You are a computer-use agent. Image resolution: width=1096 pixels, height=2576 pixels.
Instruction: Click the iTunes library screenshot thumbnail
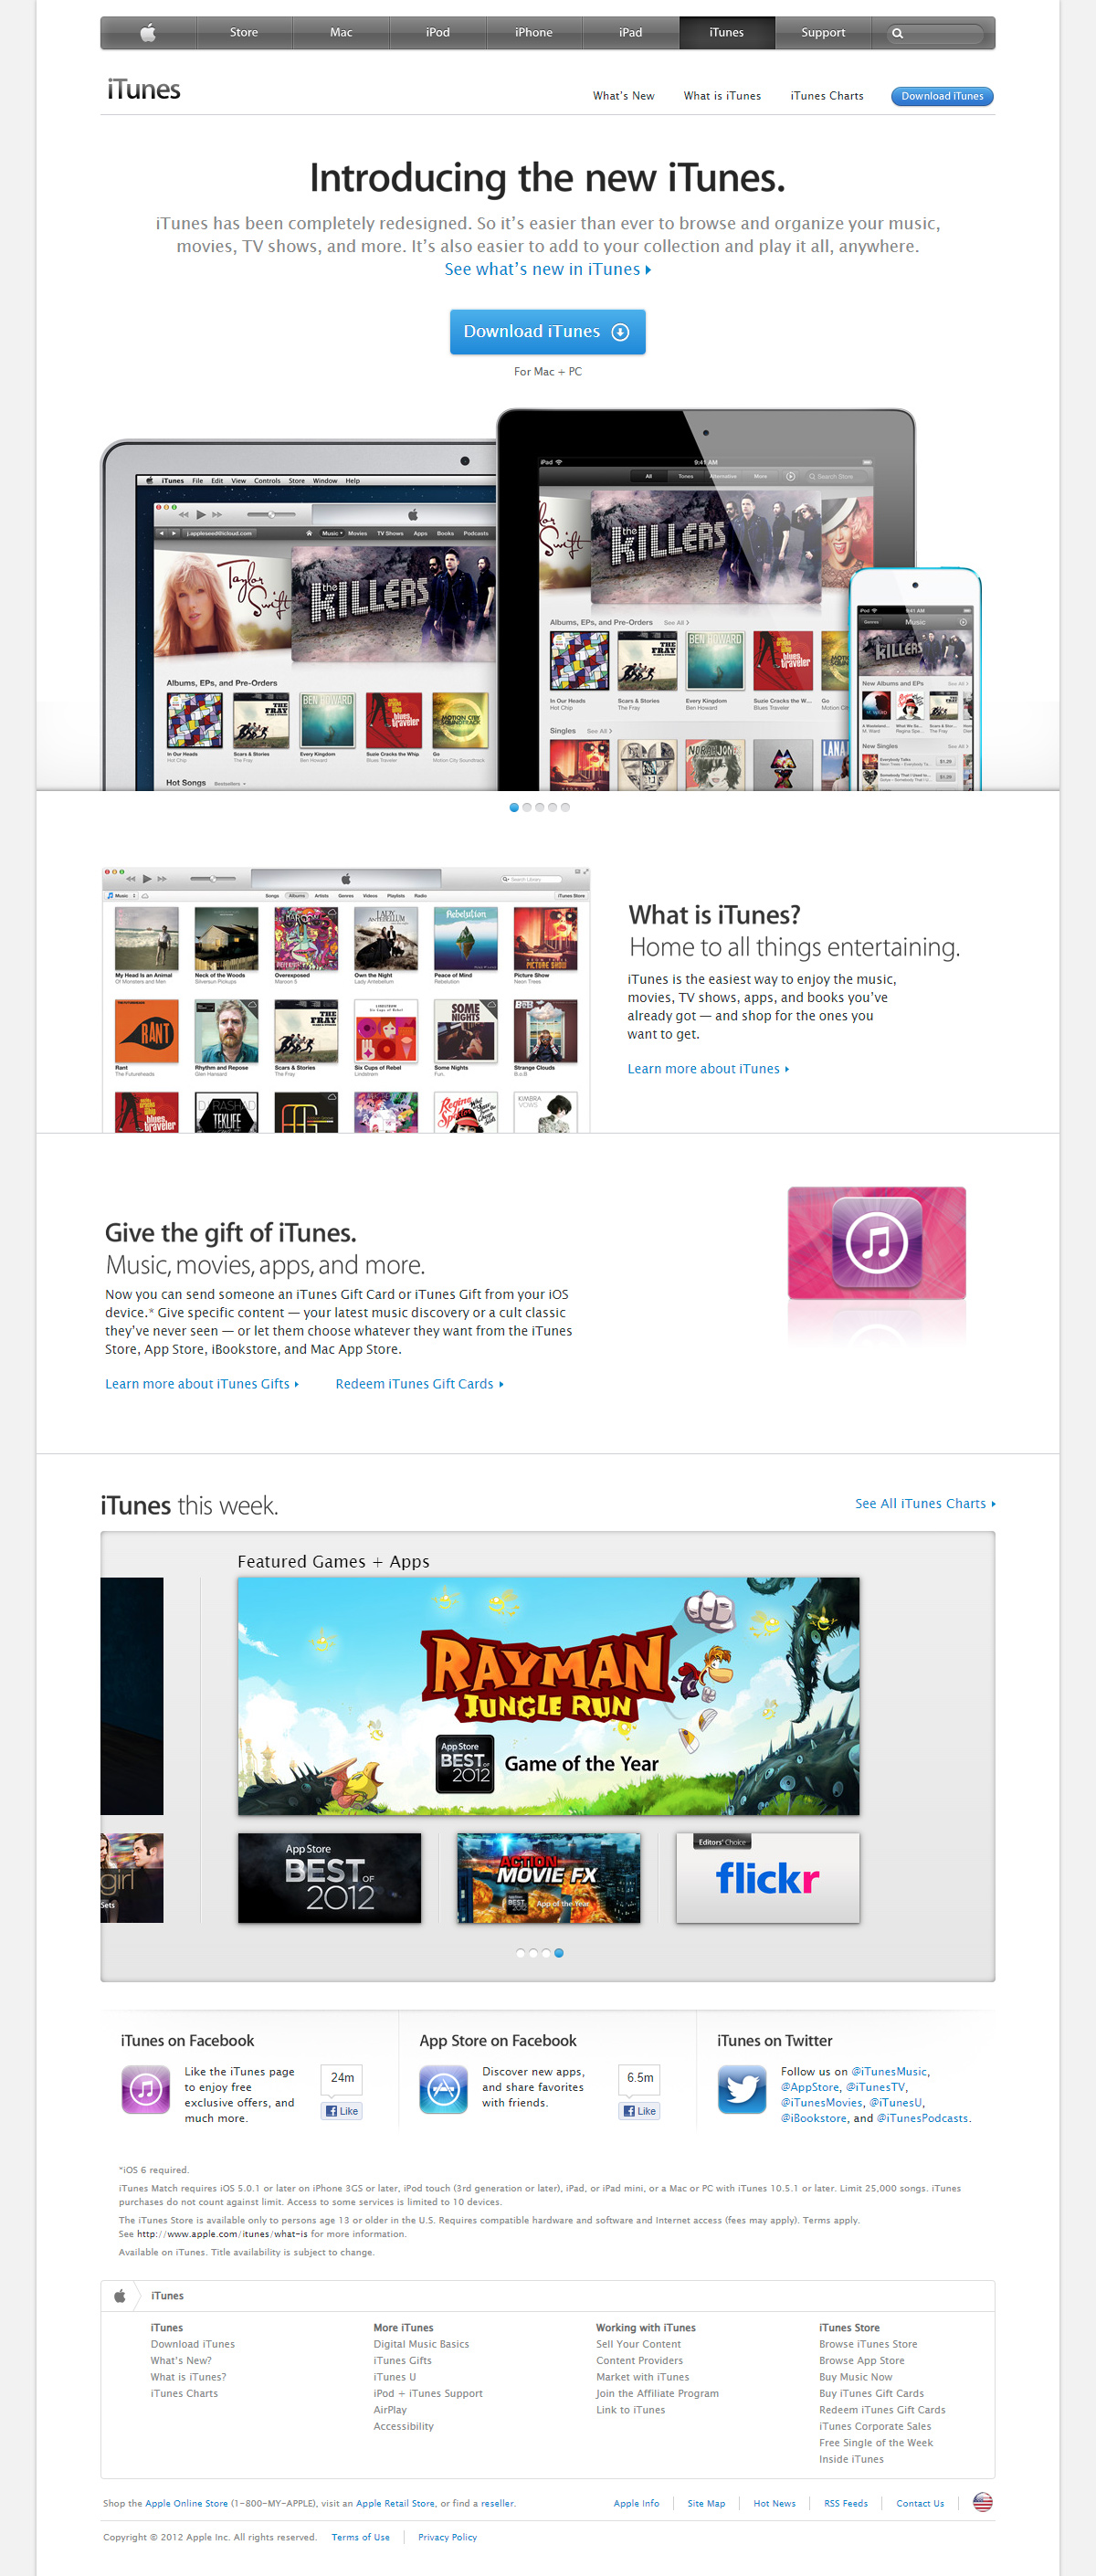[x=346, y=1000]
